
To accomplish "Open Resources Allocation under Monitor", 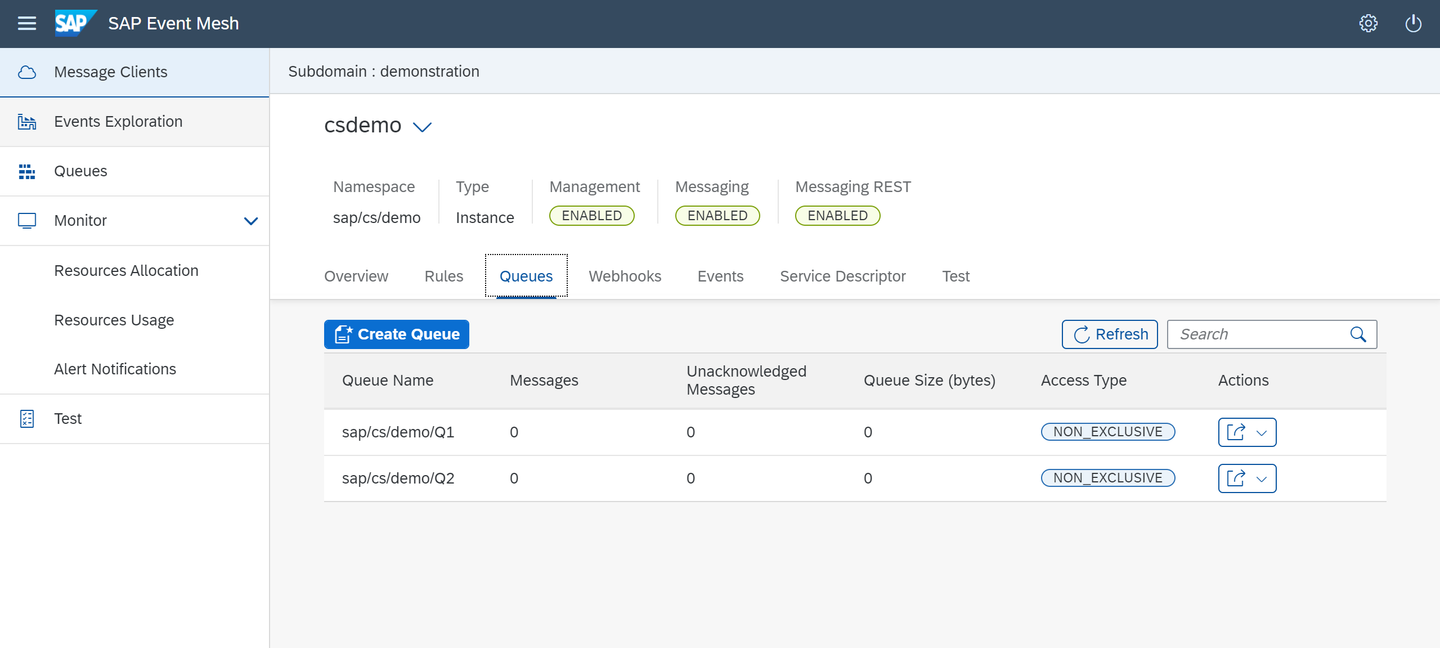I will point(135,270).
